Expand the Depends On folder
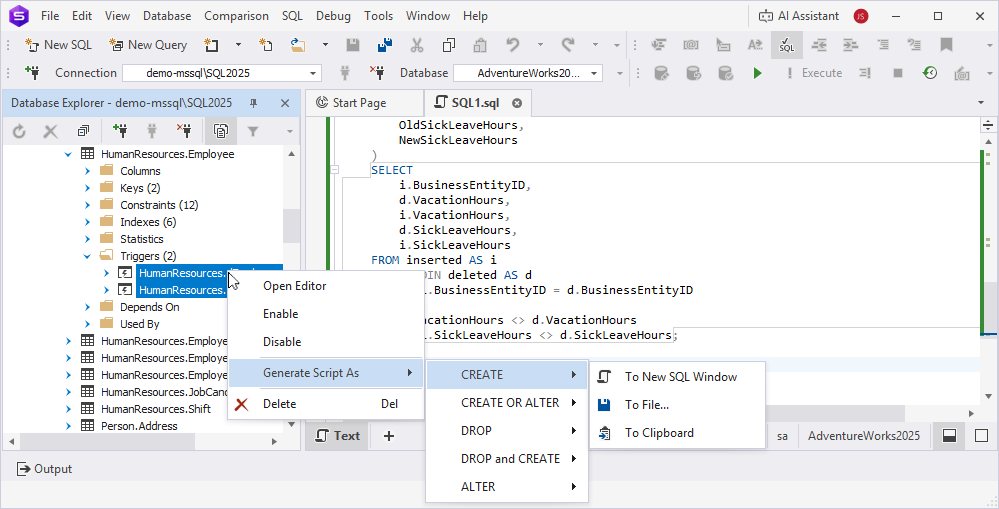The image size is (999, 509). [x=88, y=307]
